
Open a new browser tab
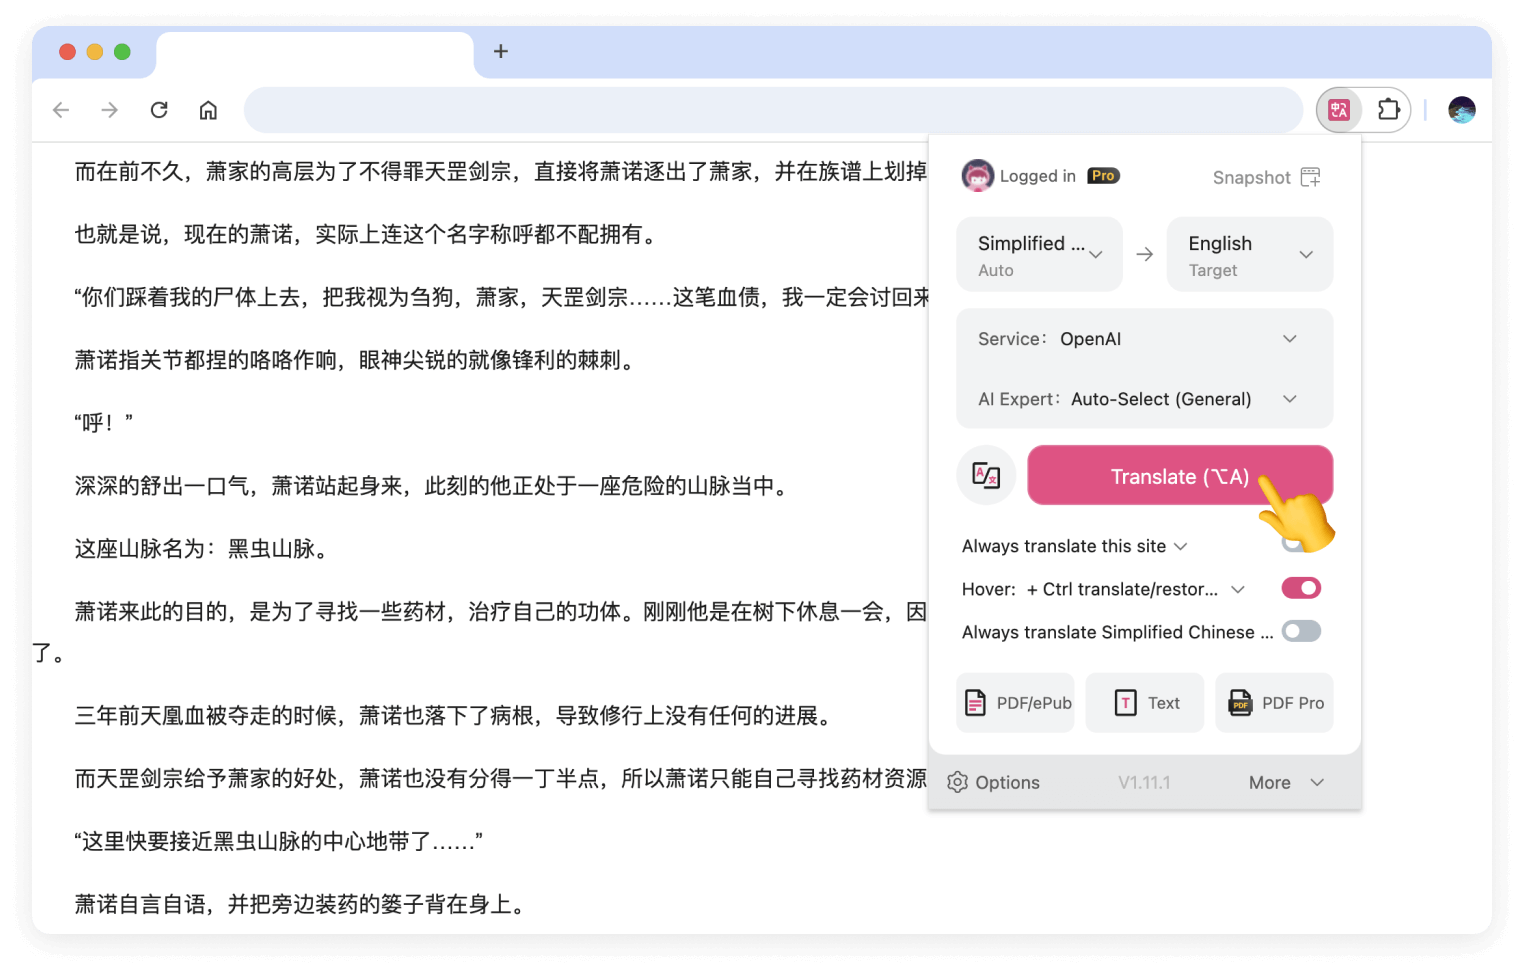coord(501,51)
